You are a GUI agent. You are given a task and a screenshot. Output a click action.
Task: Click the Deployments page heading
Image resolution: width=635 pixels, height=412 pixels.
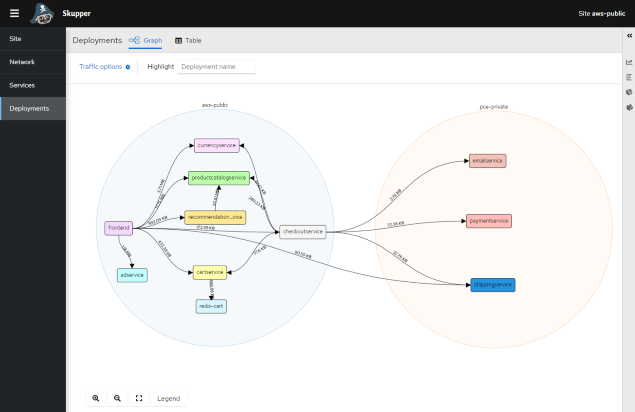[x=97, y=41]
